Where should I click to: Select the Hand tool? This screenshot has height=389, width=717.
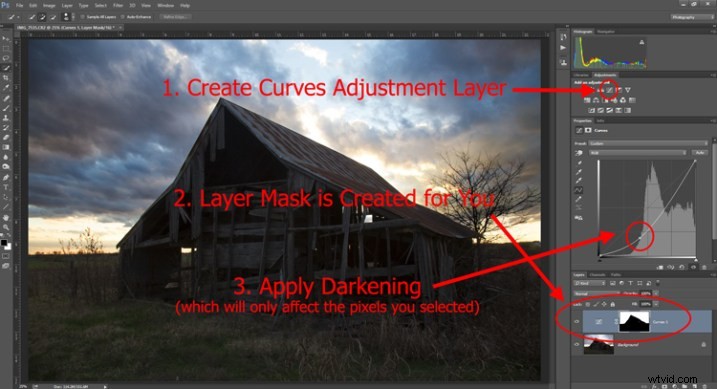pos(5,218)
